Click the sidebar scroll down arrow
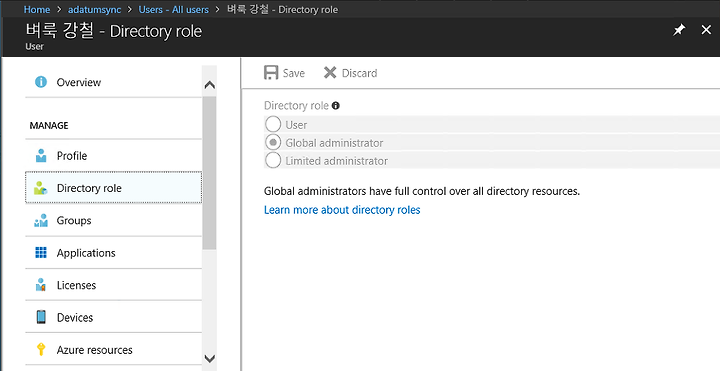The height and width of the screenshot is (371, 720). point(209,358)
